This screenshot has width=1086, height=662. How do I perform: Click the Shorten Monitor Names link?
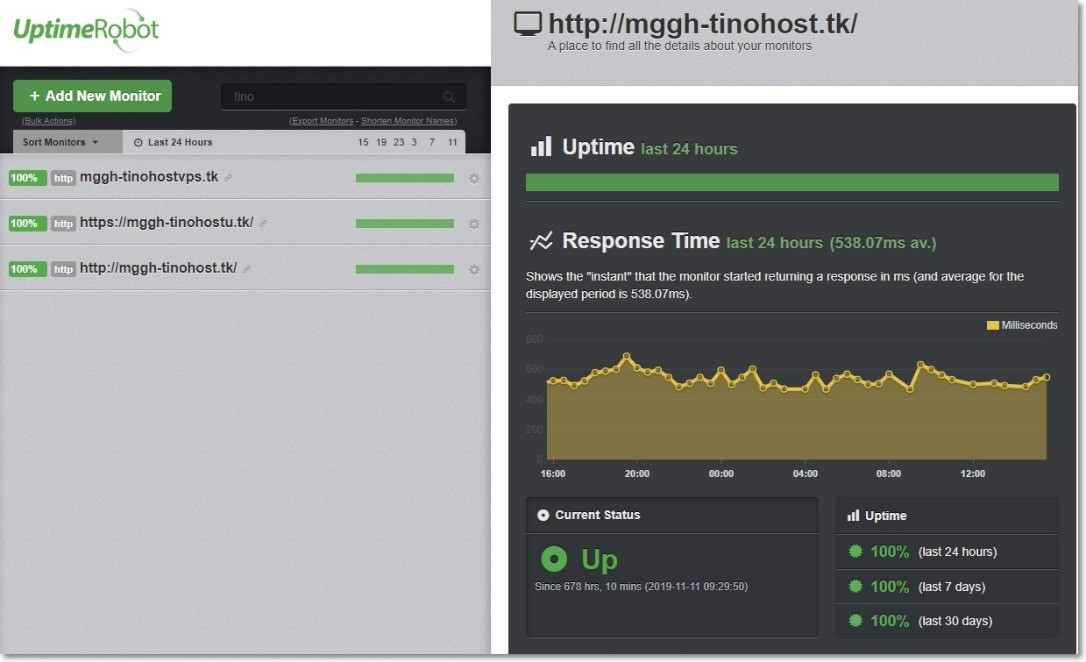coord(408,121)
